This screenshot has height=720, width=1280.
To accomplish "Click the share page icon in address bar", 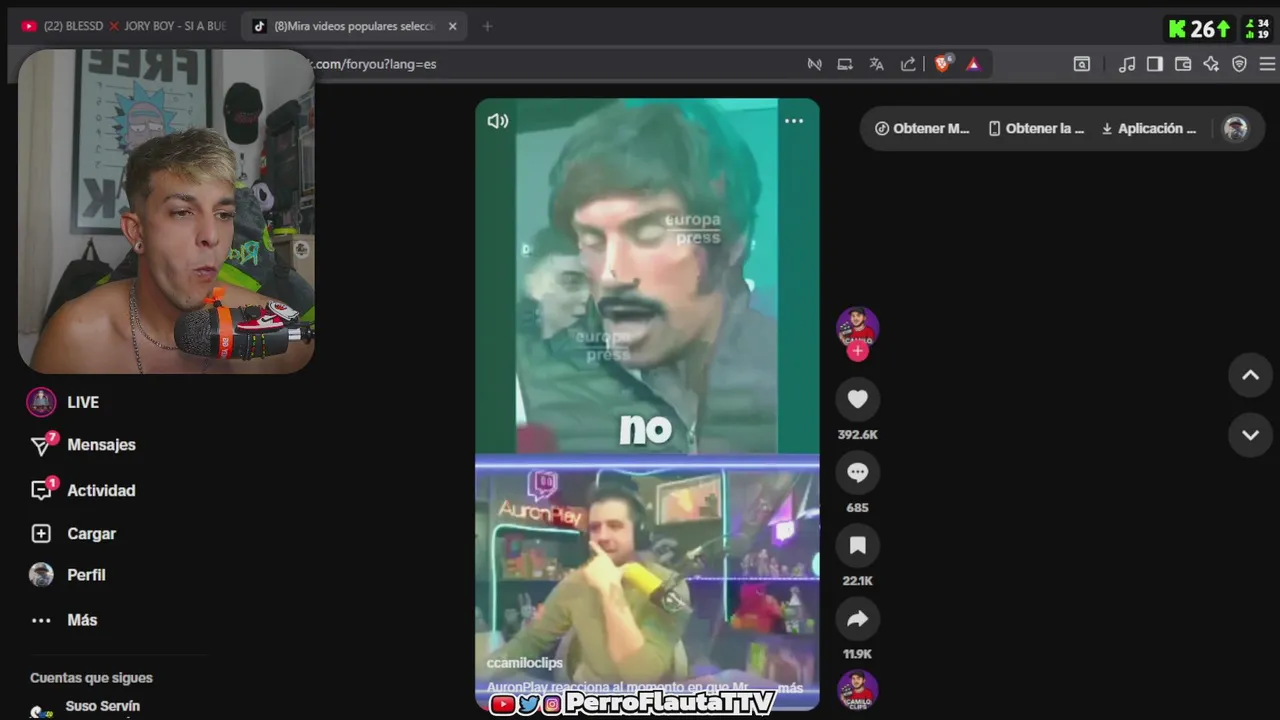I will (x=908, y=64).
